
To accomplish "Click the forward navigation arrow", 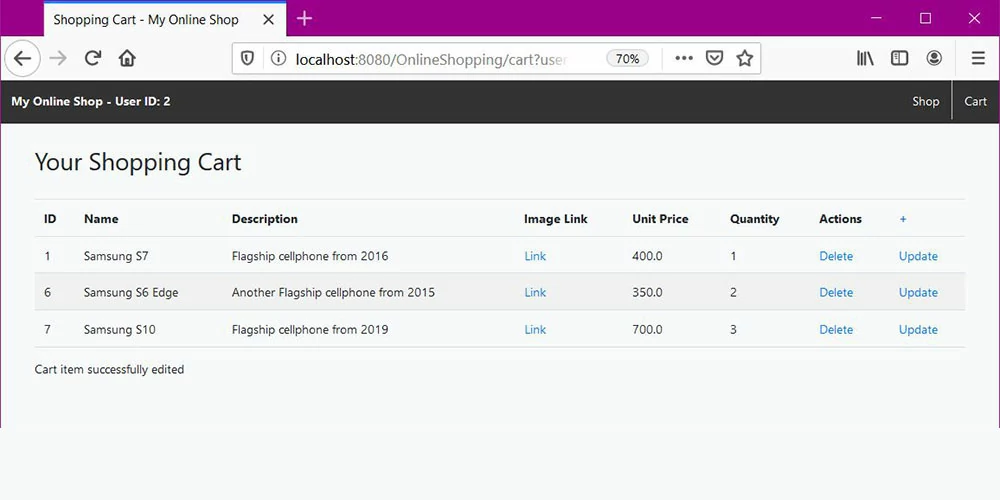I will click(58, 59).
